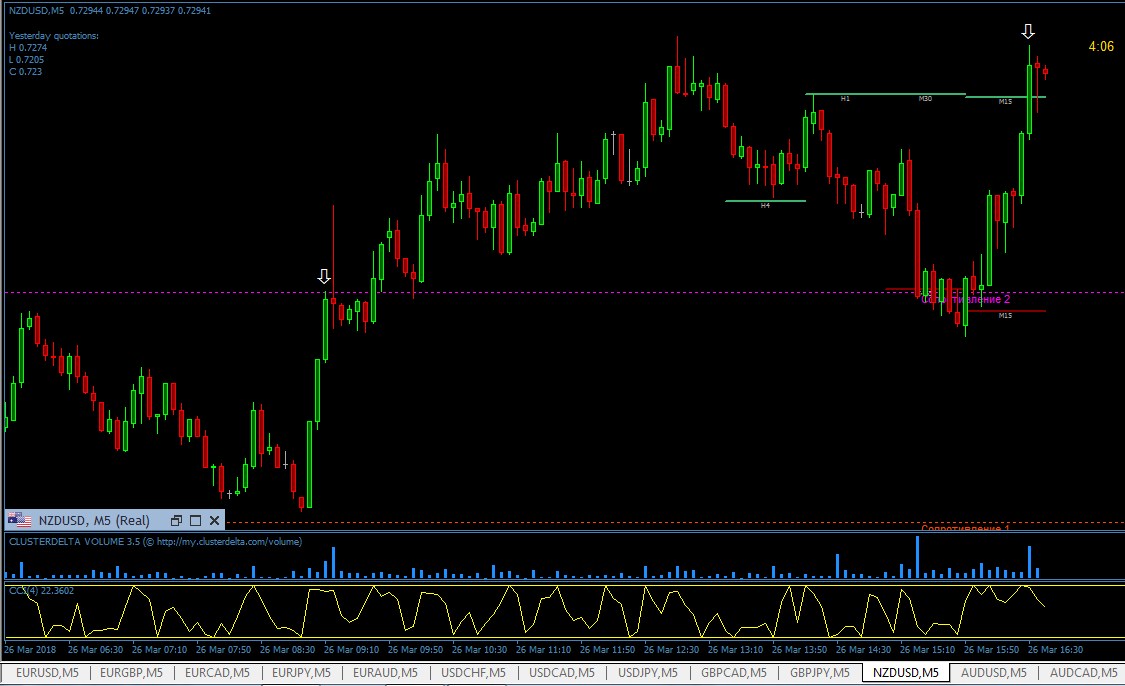Viewport: 1125px width, 686px height.
Task: Click the '26 Mar 10:30' time axis label
Action: 479,649
